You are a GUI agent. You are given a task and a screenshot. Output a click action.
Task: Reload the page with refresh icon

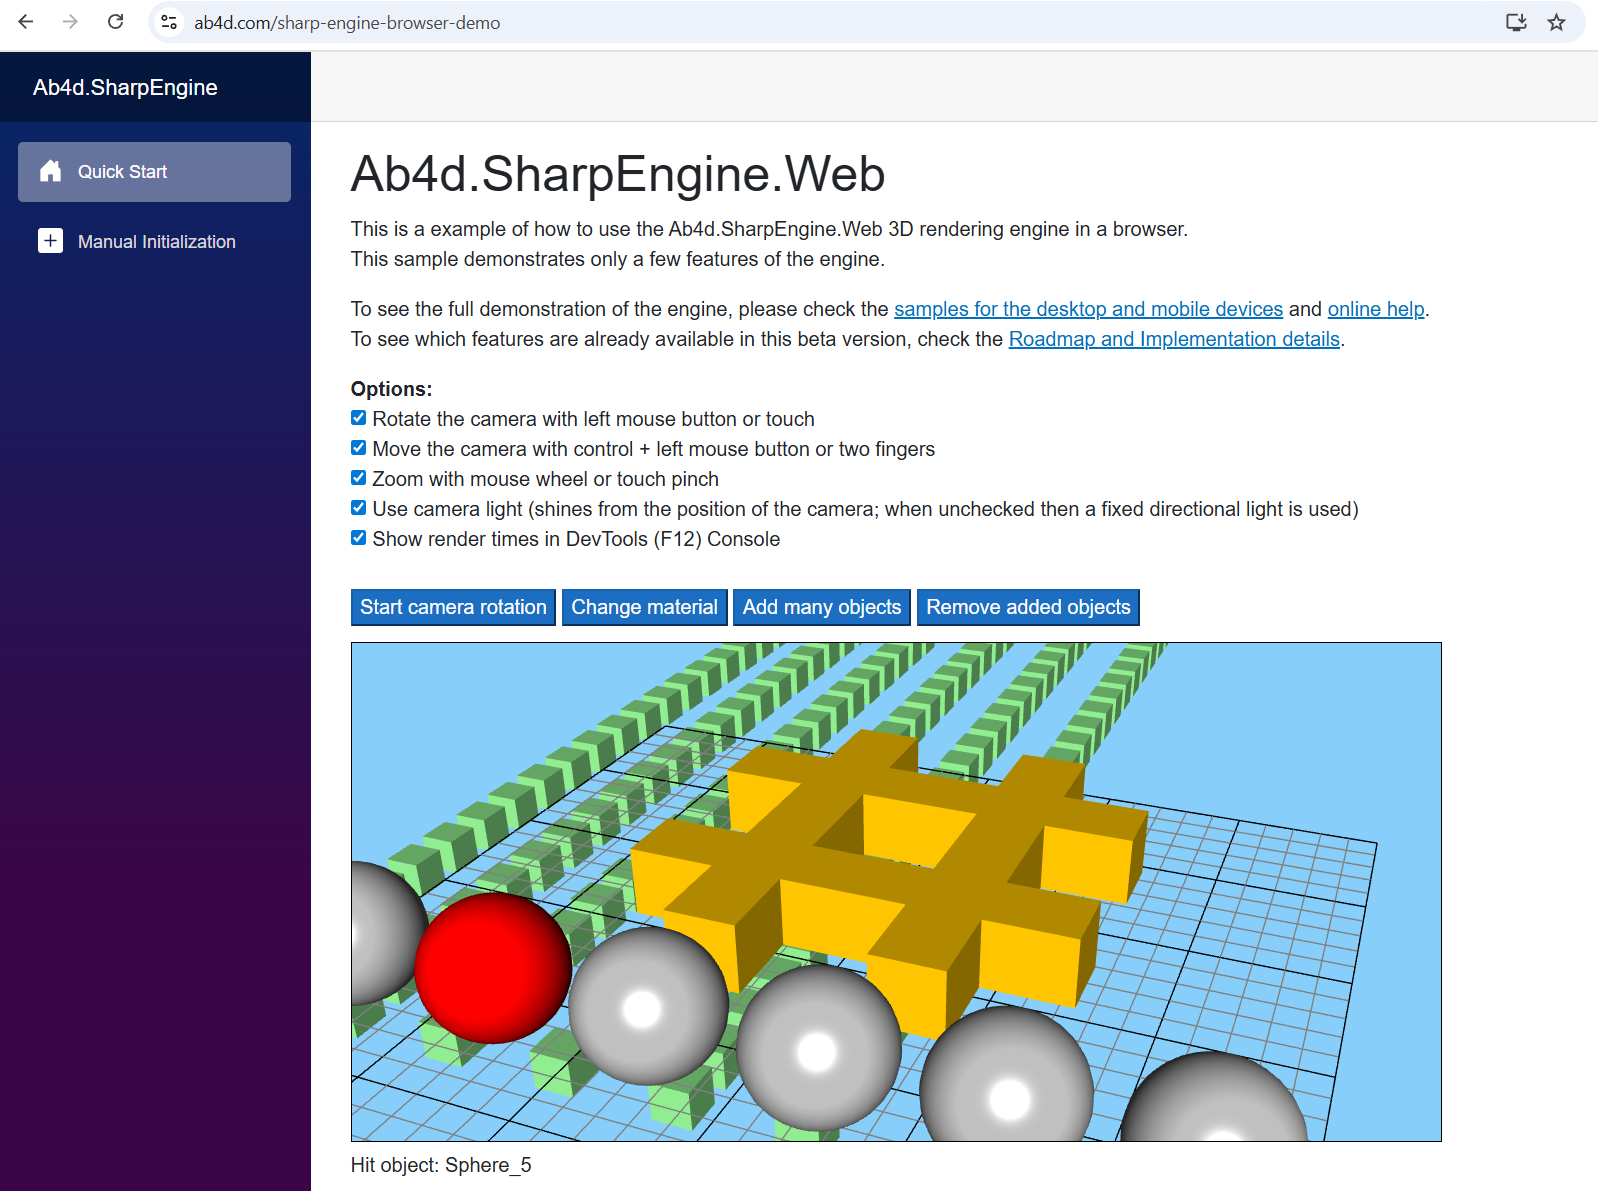click(116, 22)
